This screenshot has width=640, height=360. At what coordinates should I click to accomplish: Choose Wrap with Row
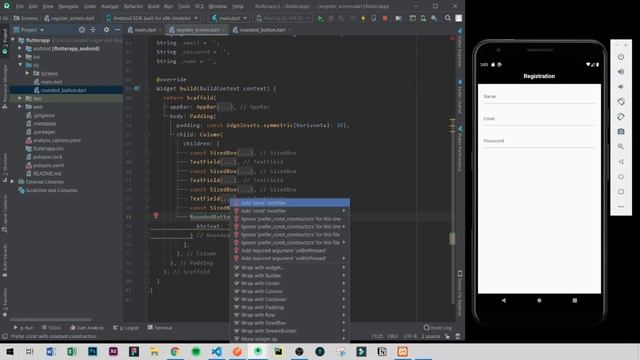pos(290,315)
